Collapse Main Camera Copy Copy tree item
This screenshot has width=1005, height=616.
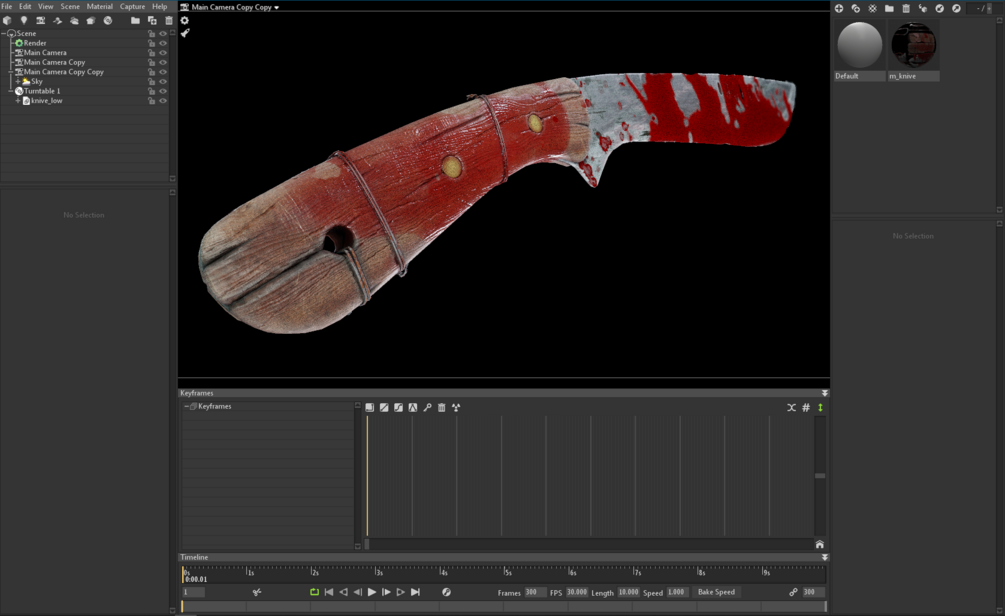pos(10,72)
